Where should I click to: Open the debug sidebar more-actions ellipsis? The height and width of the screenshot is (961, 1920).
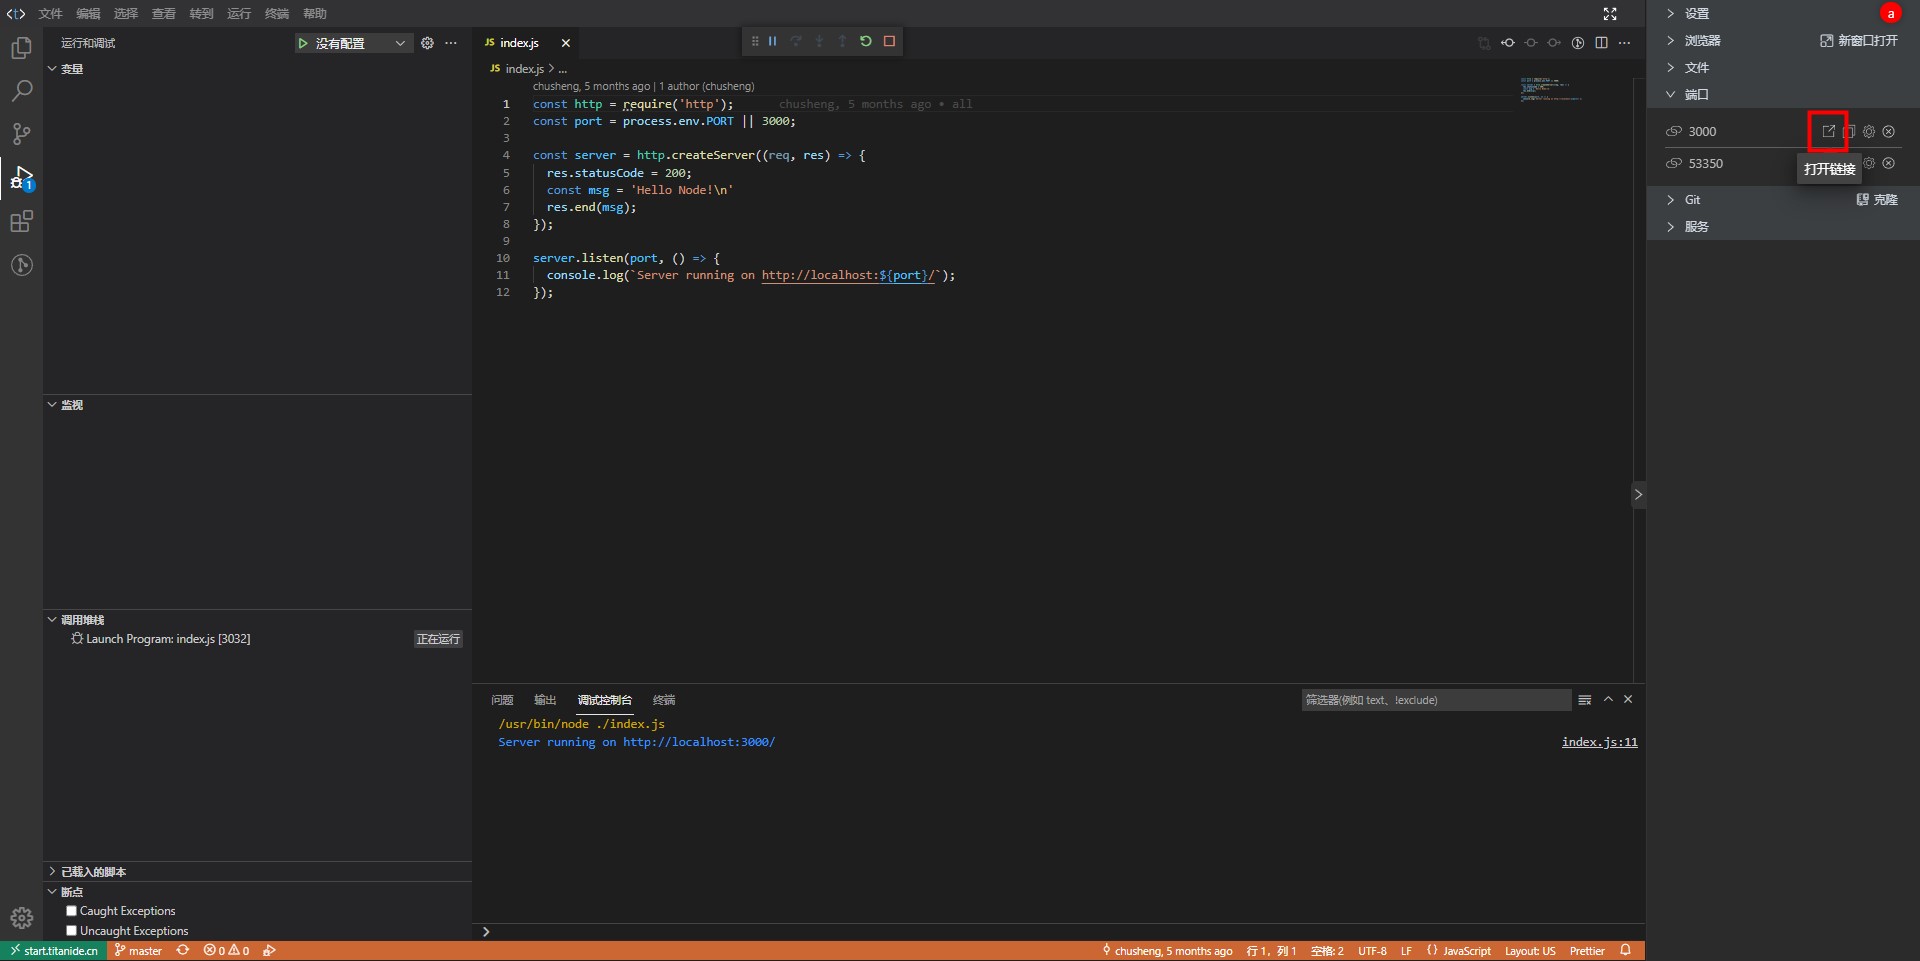[x=451, y=43]
